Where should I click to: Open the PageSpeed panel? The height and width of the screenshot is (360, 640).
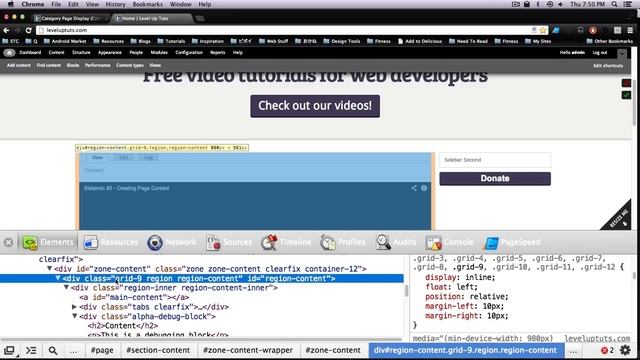512,242
